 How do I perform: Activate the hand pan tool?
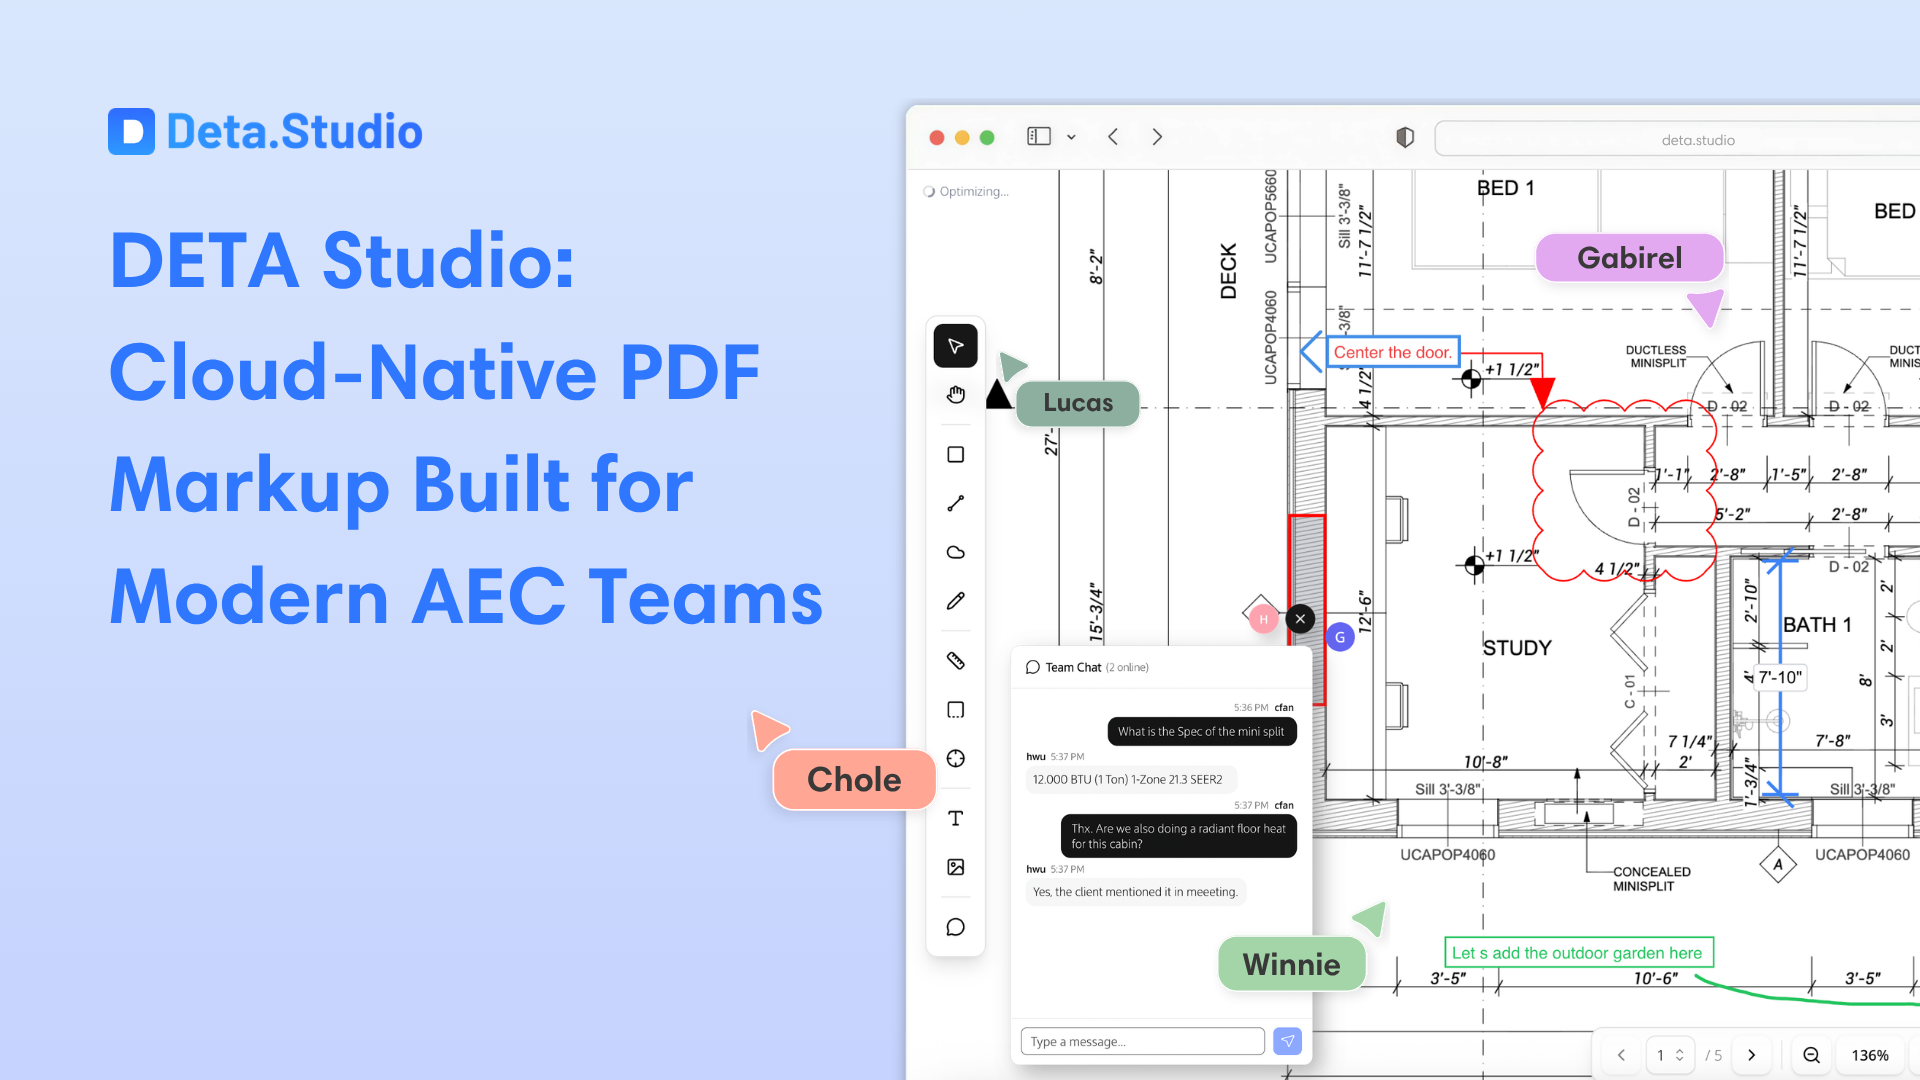point(955,394)
